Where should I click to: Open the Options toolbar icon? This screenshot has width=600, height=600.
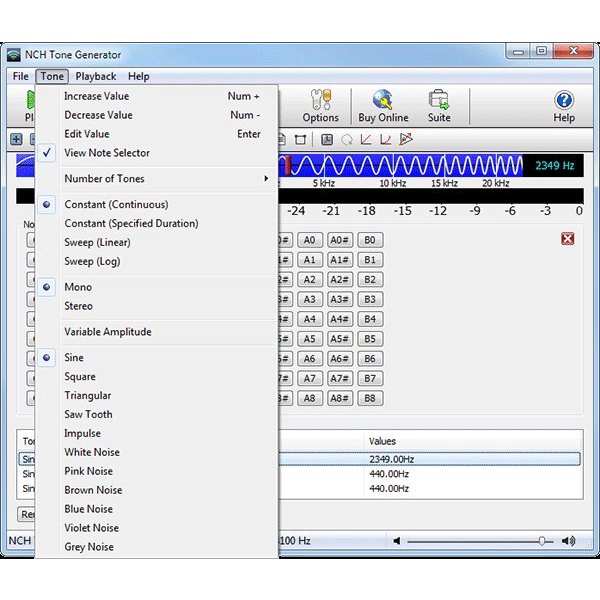[321, 105]
